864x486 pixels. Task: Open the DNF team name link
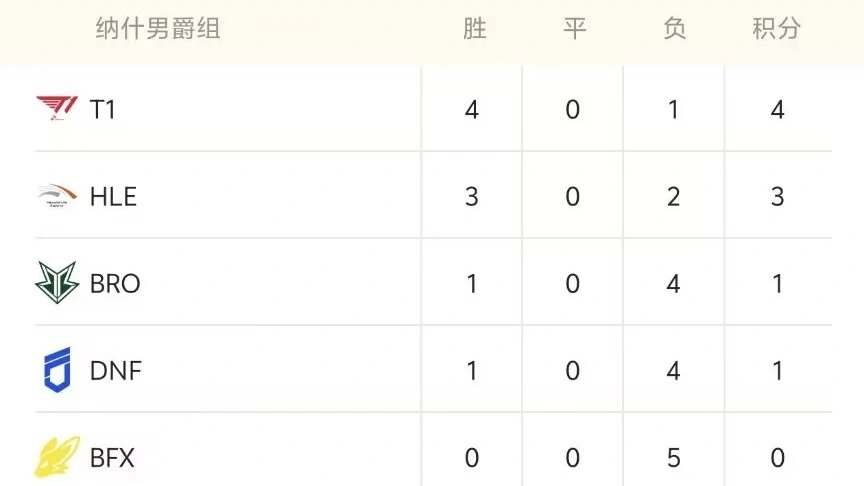tap(116, 371)
